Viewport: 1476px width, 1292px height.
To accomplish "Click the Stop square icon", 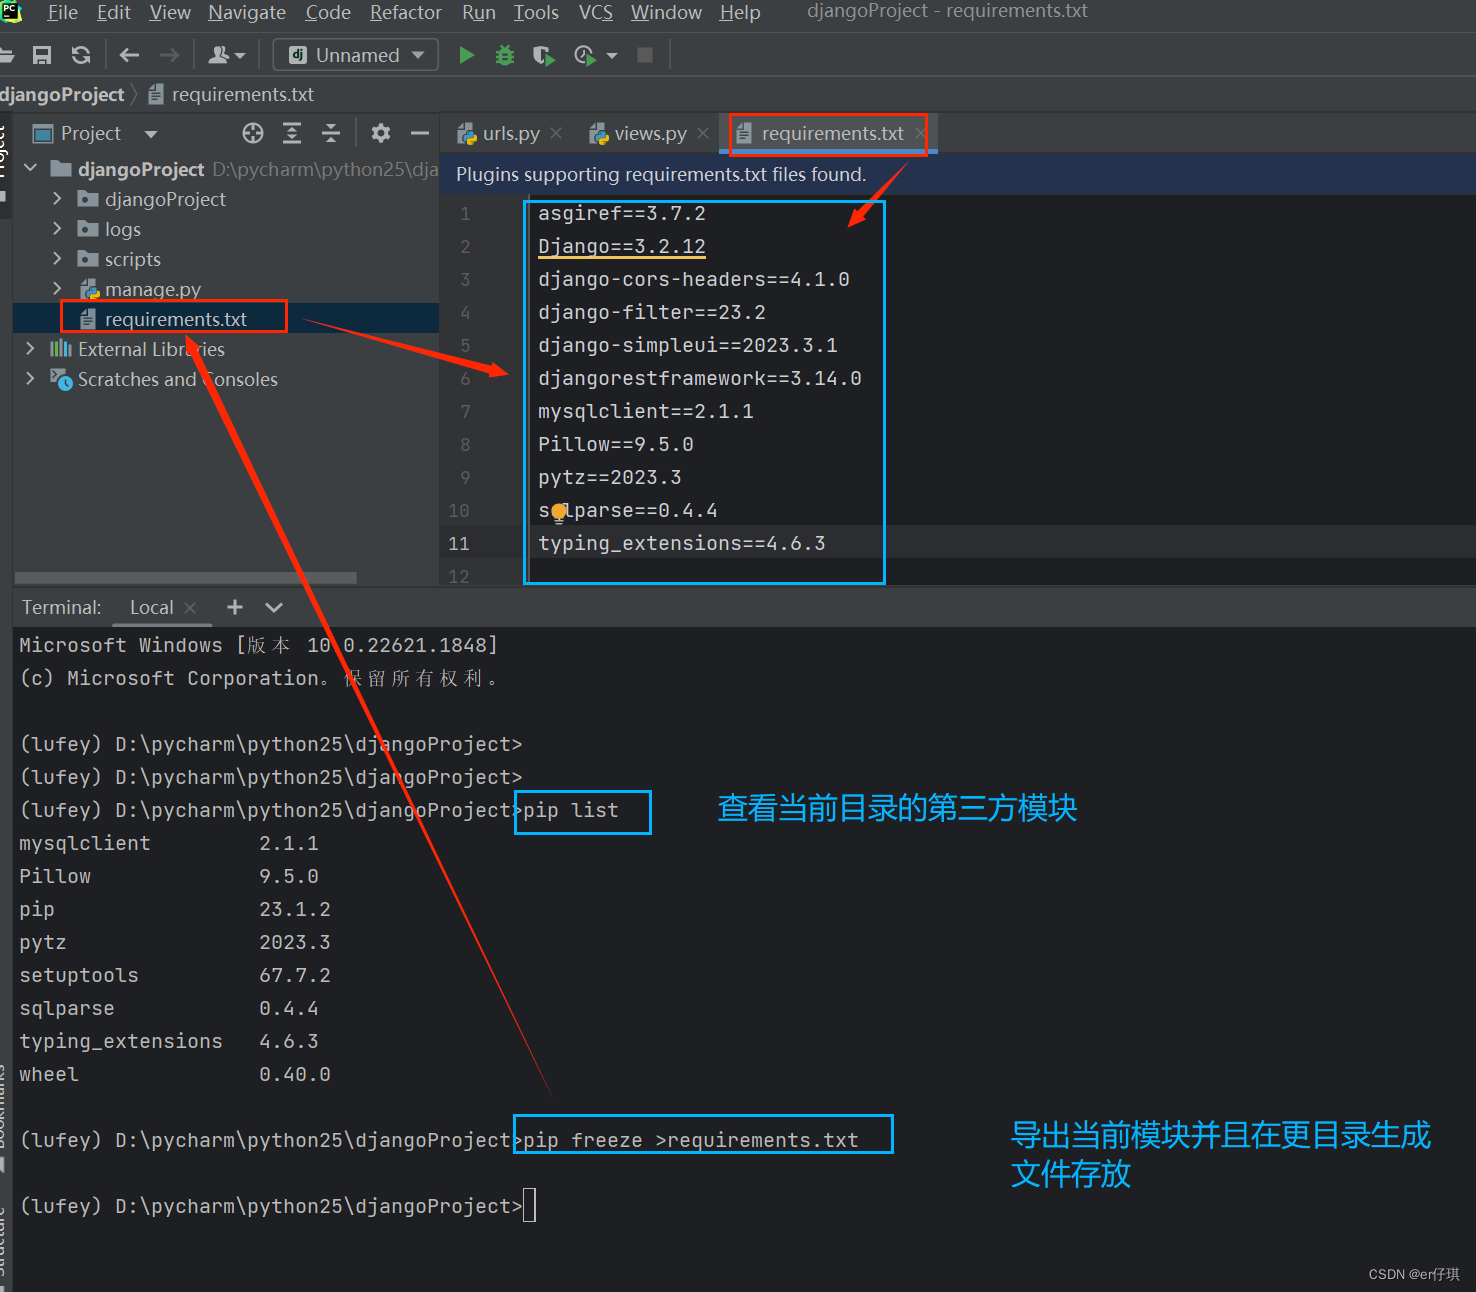I will [x=645, y=55].
